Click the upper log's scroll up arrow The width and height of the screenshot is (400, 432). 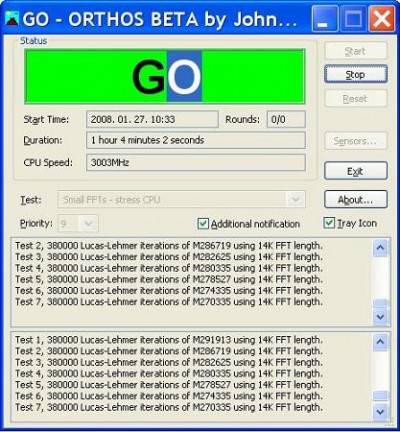381,248
